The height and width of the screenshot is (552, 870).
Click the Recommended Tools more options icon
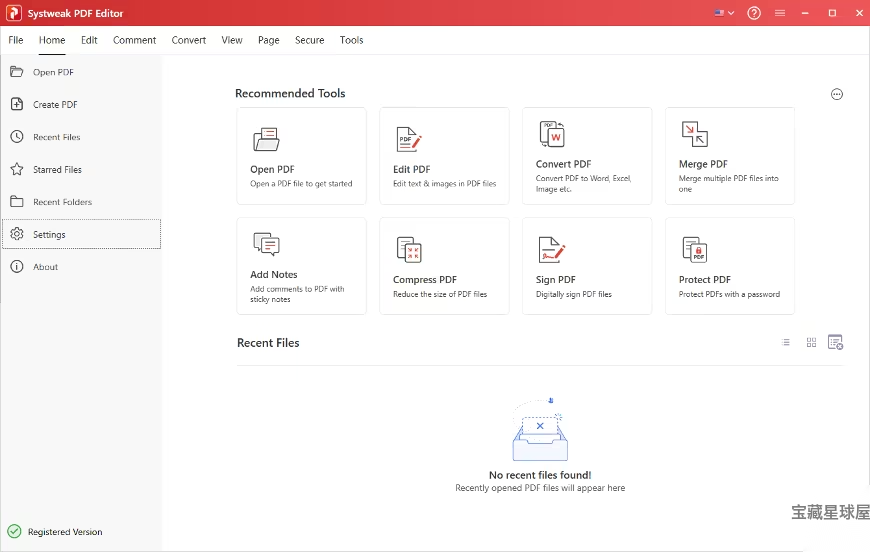tap(837, 94)
